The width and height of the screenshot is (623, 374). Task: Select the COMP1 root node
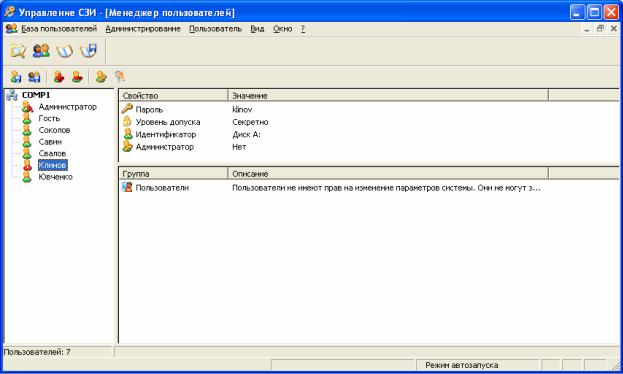[x=36, y=95]
